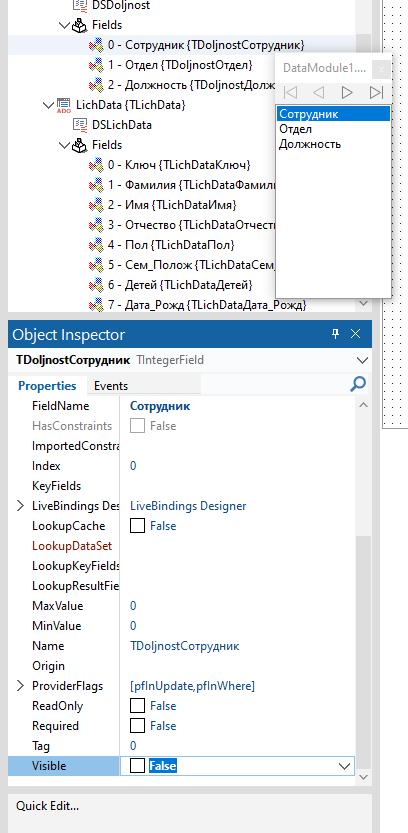Viewport: 408px width, 833px height.
Task: Go to last record in navigator
Action: (376, 92)
